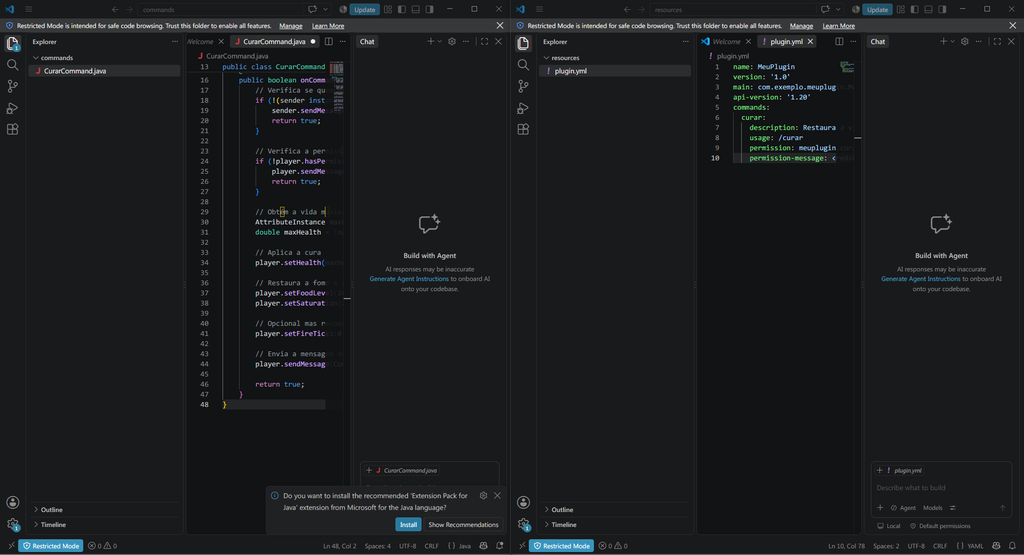Open Copilot status icon in right status bar
This screenshot has height=555, width=1024.
coord(996,546)
